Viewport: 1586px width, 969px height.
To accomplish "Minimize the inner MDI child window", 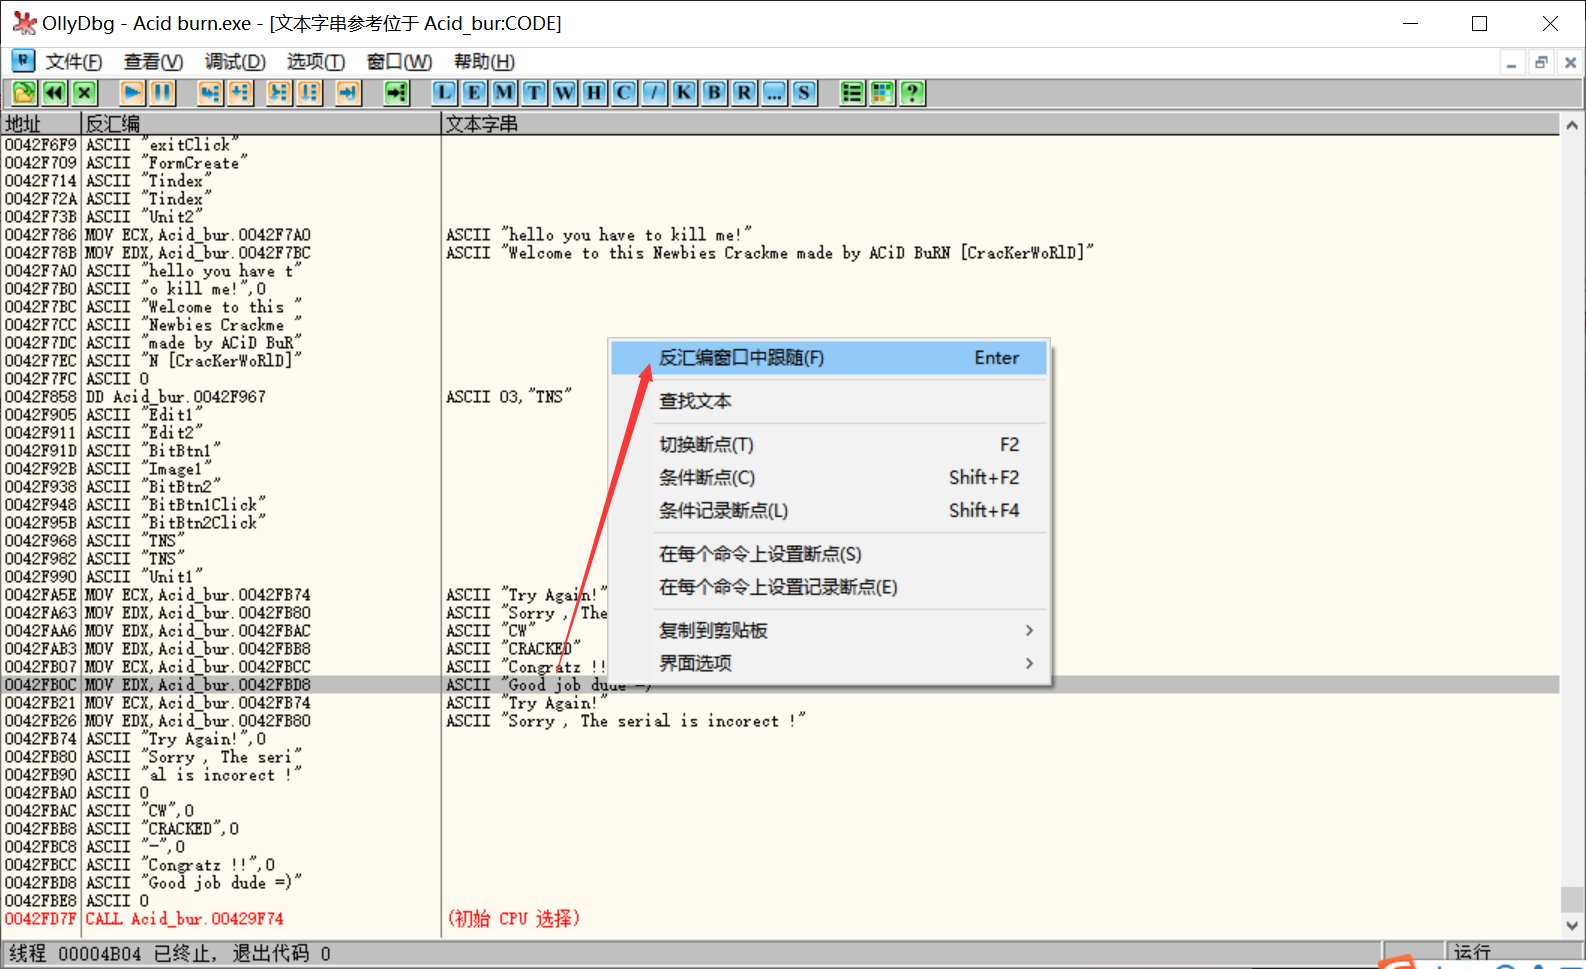I will point(1512,63).
